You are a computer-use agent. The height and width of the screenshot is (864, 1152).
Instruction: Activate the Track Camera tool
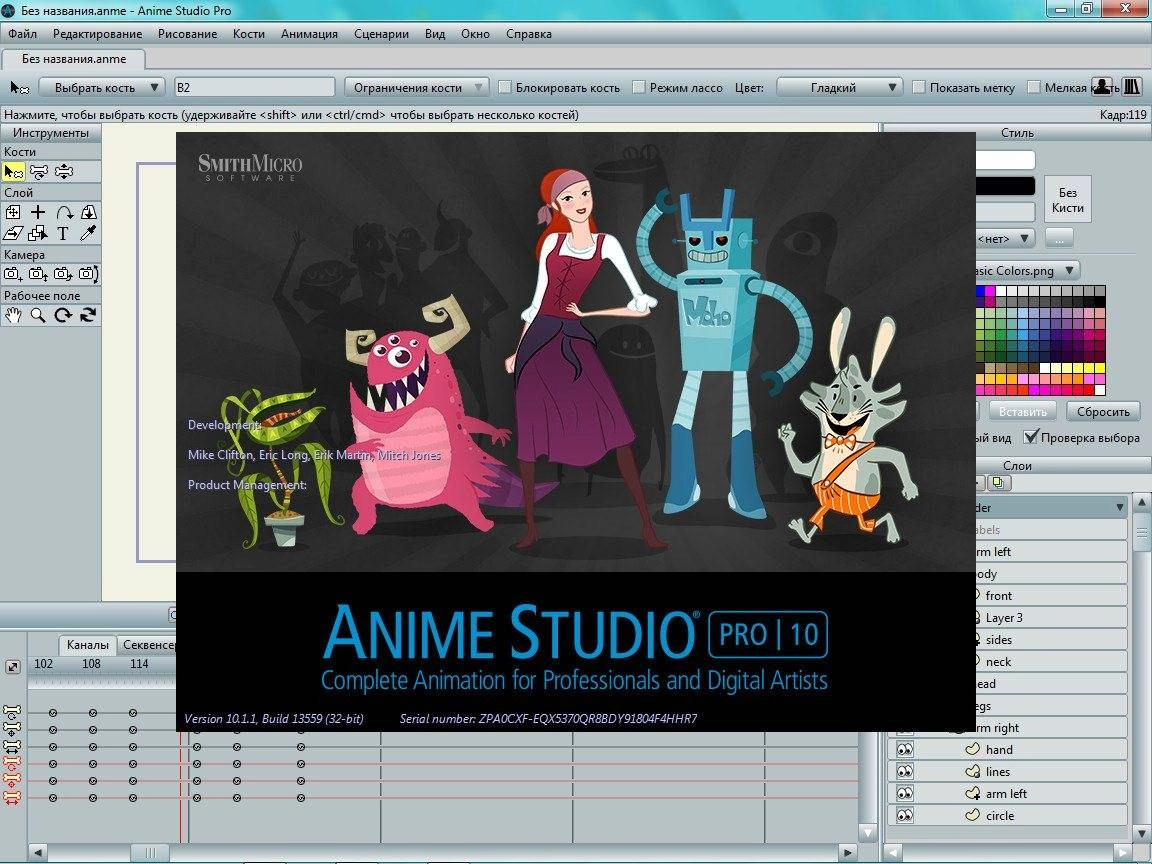(13, 274)
